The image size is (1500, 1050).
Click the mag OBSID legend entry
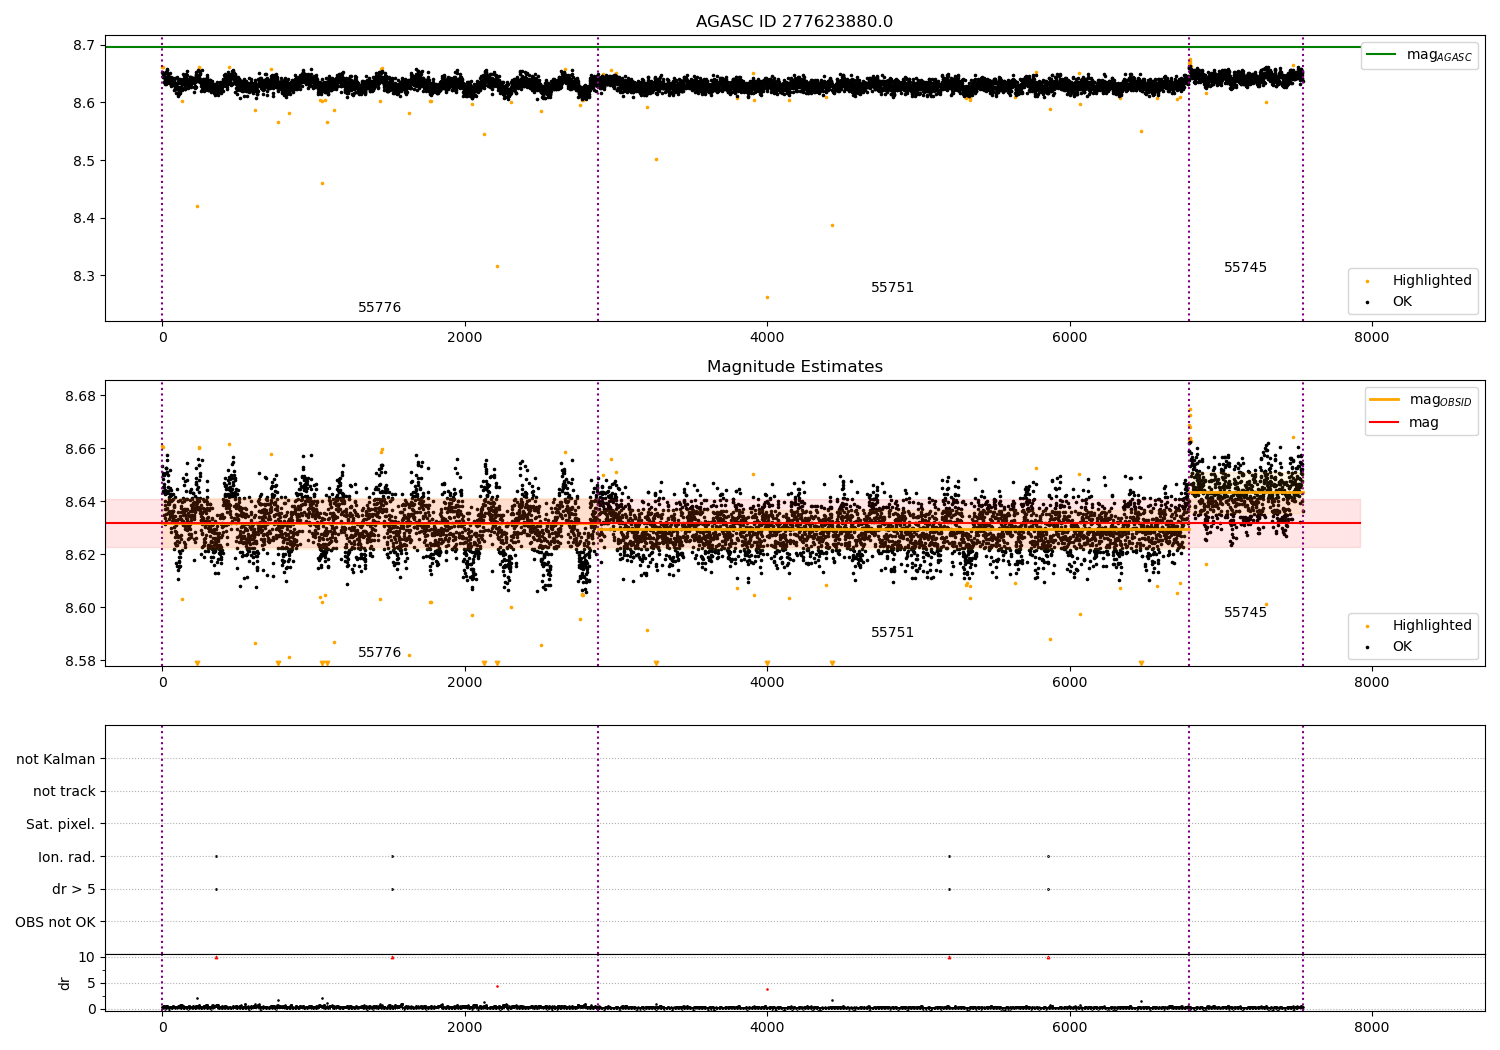[1420, 400]
